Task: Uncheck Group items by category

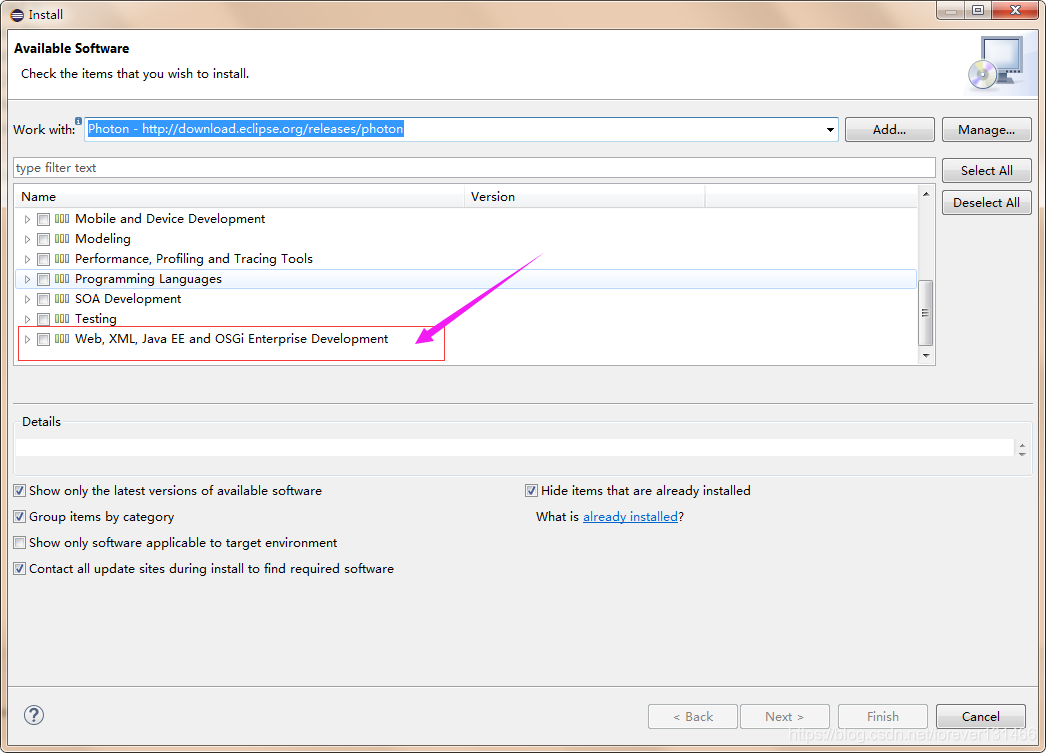Action: [x=20, y=517]
